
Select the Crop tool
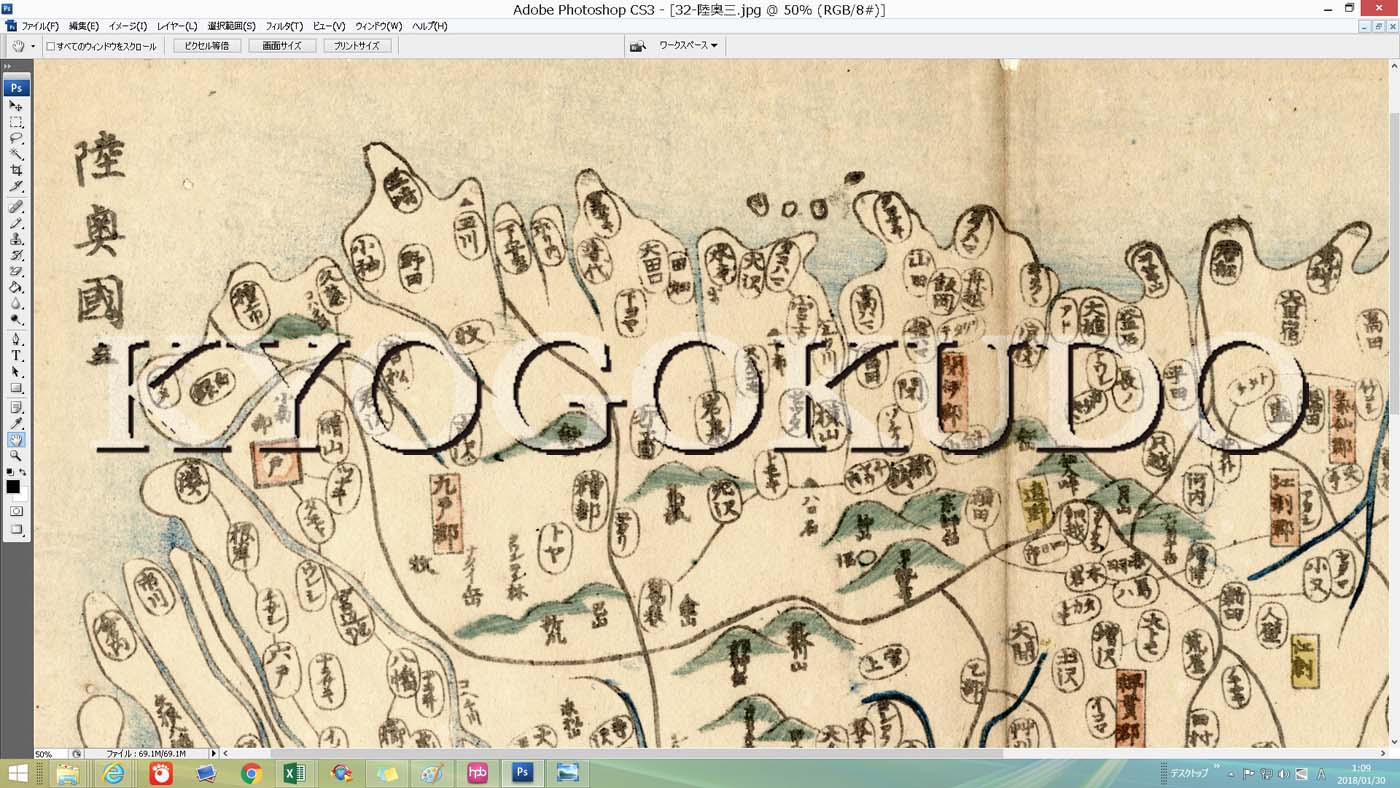[17, 170]
